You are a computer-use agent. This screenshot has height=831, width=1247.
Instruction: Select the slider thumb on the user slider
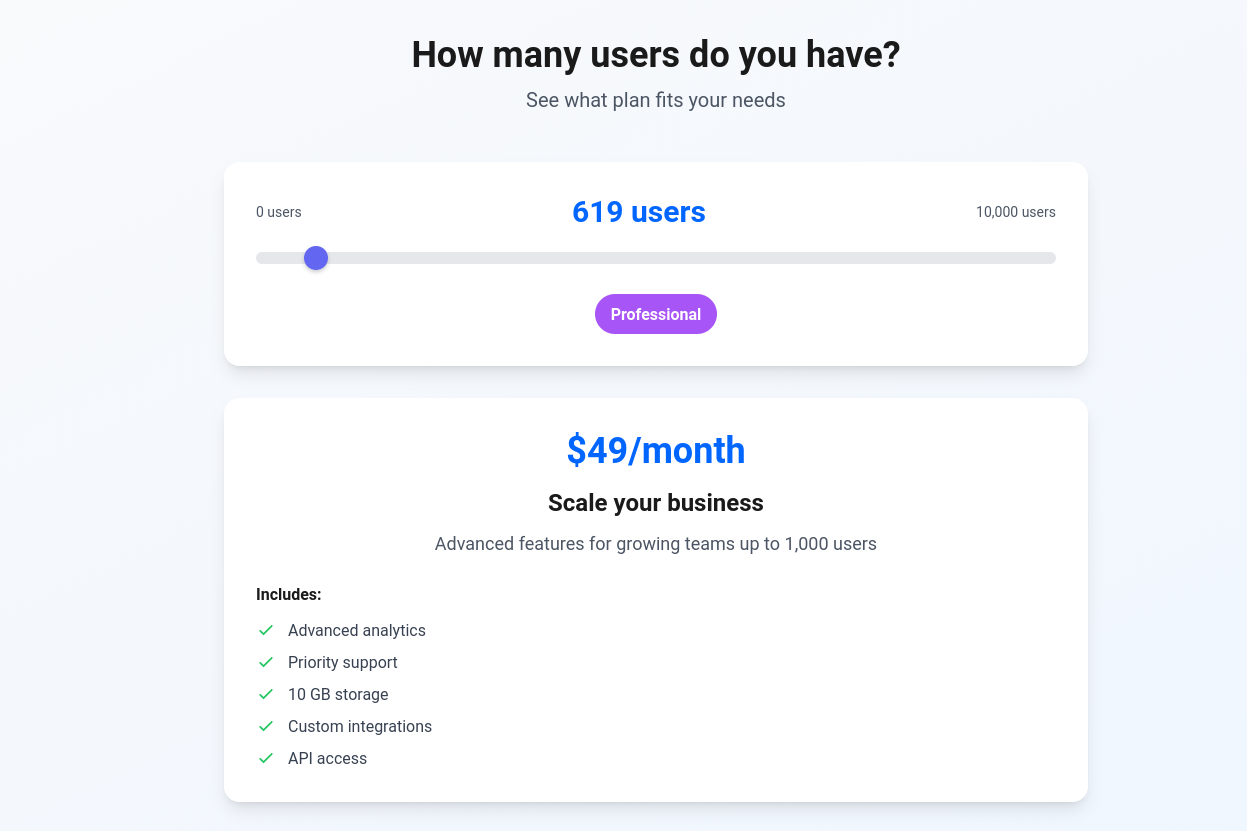pos(315,257)
